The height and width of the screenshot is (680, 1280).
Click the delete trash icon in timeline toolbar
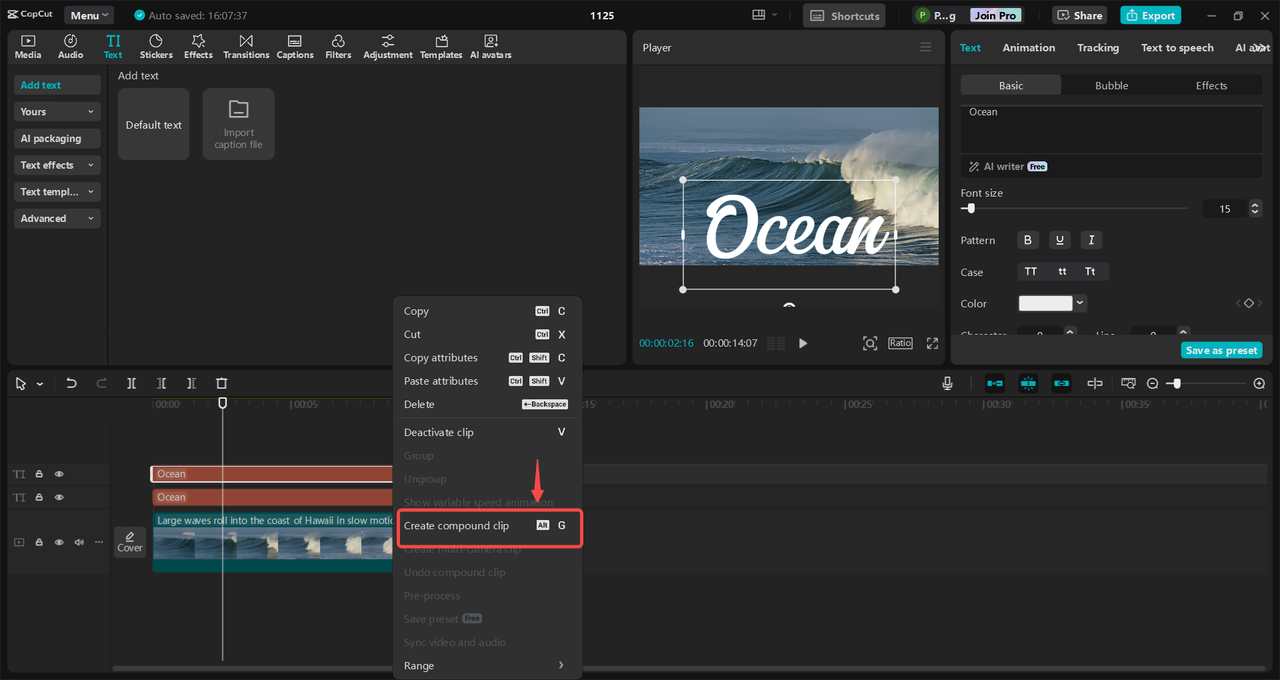222,383
